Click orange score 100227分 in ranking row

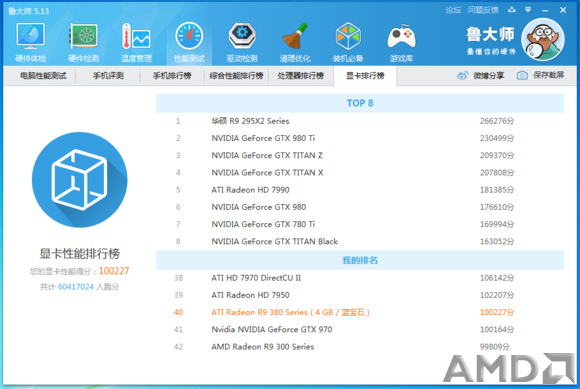click(x=497, y=312)
